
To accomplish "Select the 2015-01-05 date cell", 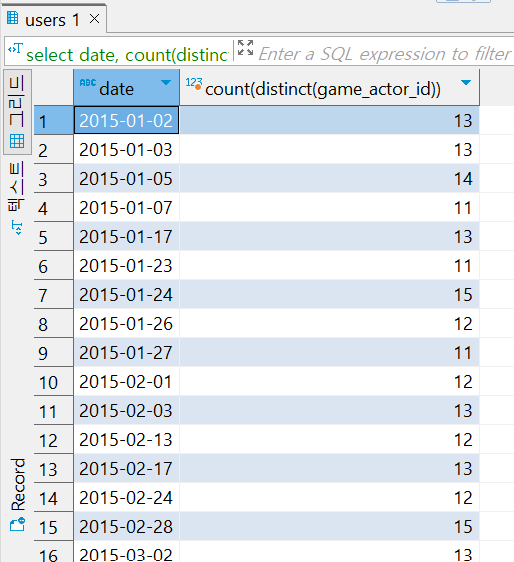I will 127,178.
